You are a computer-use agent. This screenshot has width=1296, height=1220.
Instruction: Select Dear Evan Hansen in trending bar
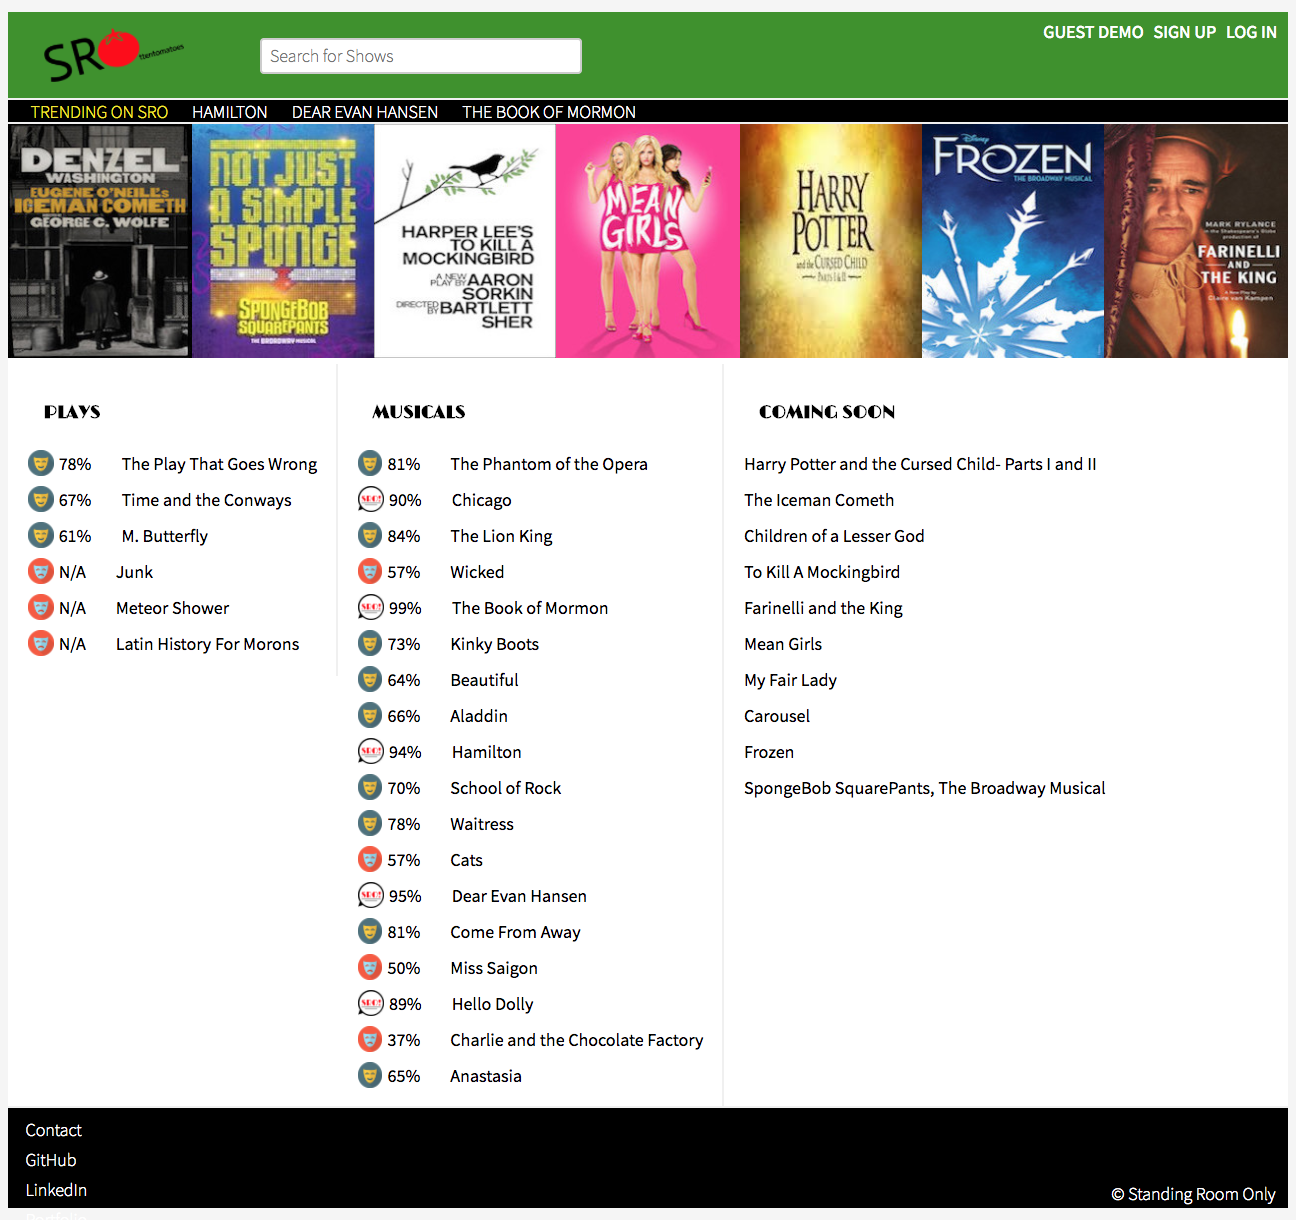(365, 112)
